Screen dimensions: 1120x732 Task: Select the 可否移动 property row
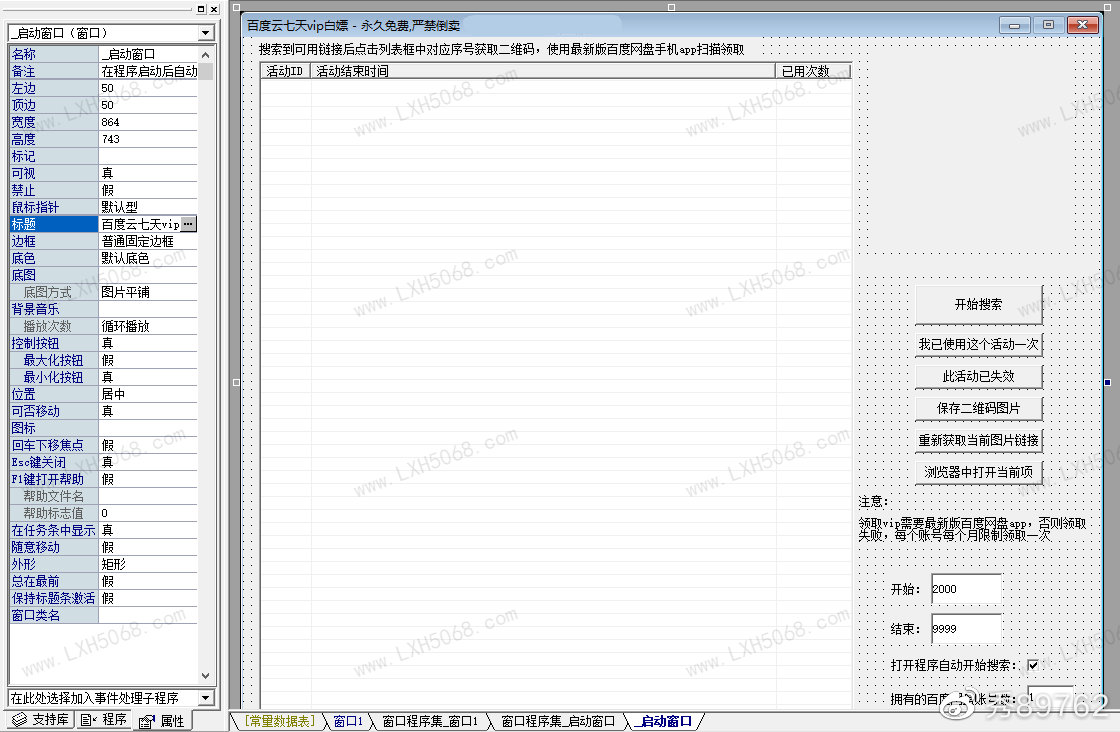point(104,411)
